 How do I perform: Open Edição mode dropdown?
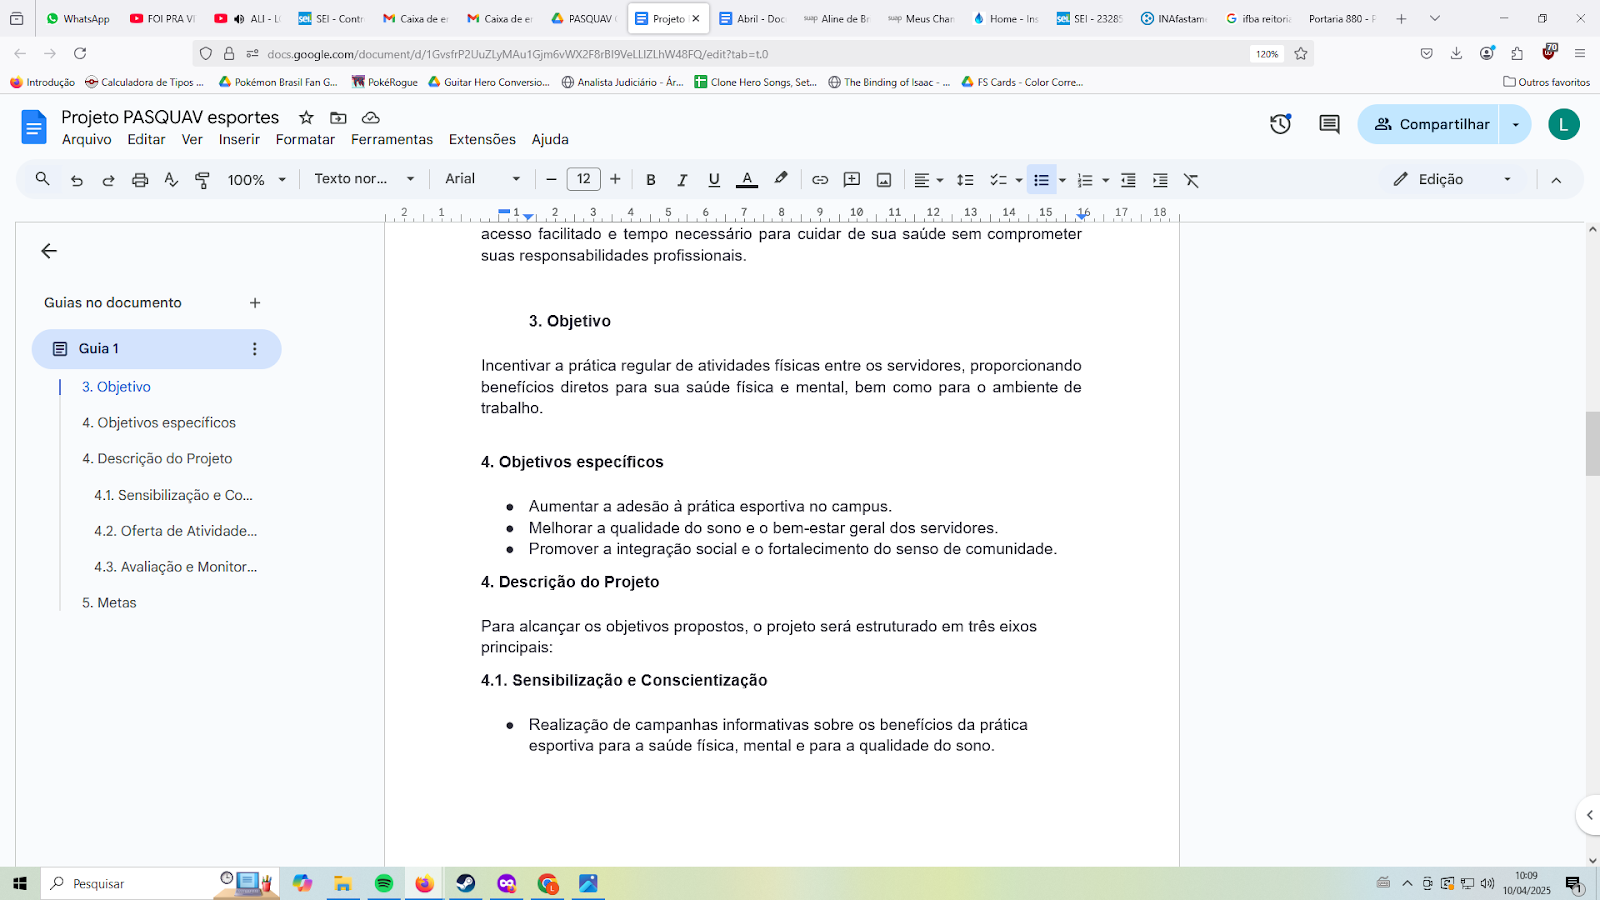pos(1452,179)
